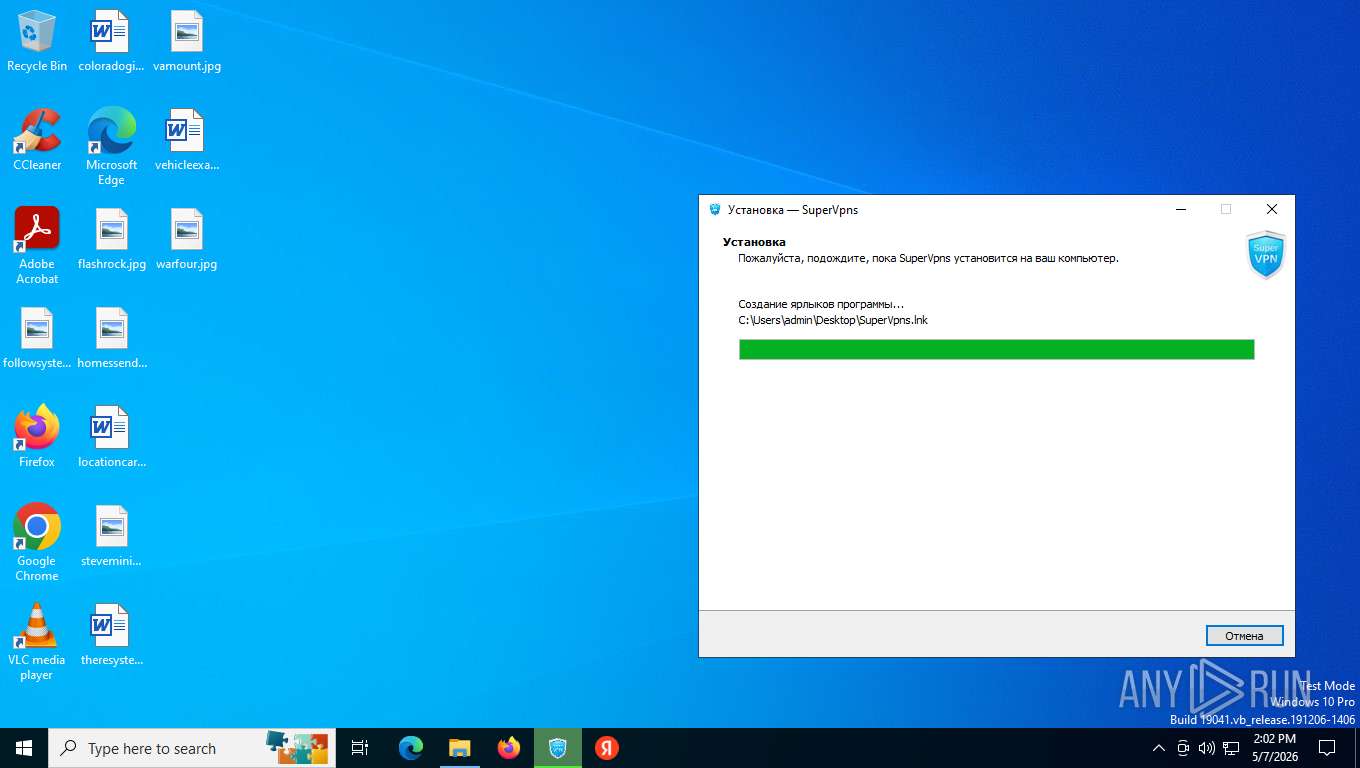Open File Explorer from the taskbar
This screenshot has width=1360, height=768.
[x=460, y=748]
